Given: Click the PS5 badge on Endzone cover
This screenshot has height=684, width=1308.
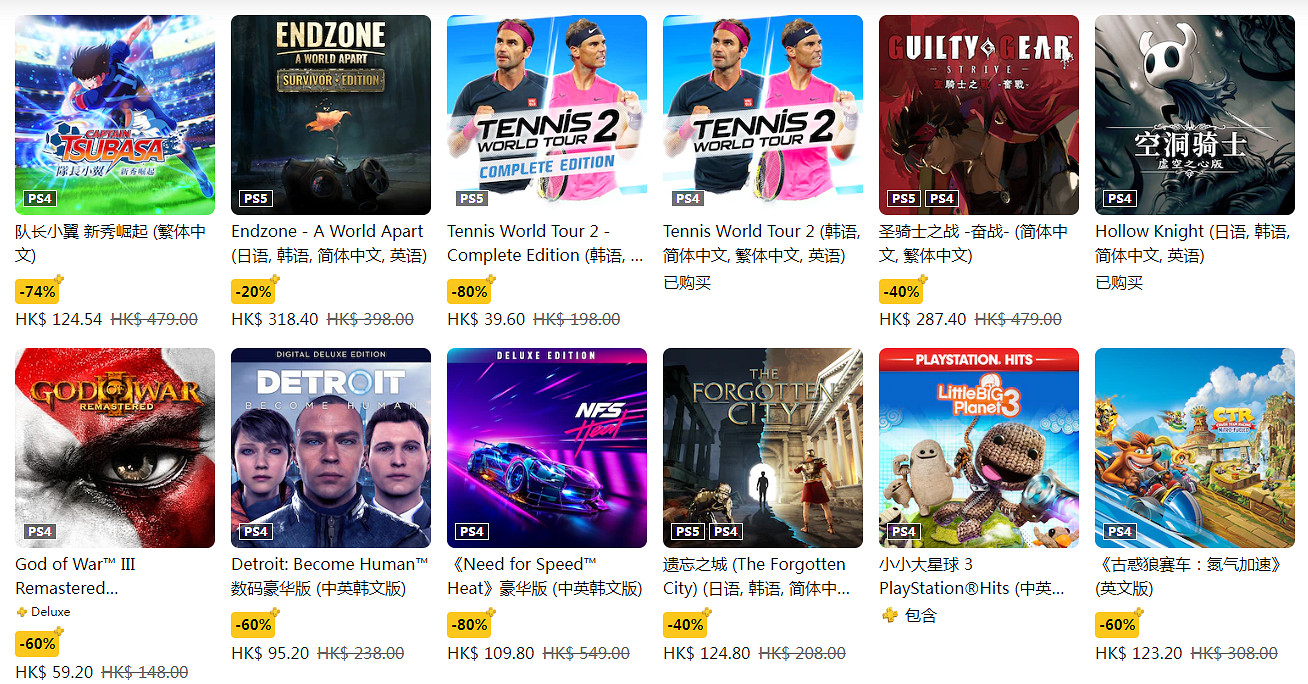Looking at the screenshot, I should (255, 199).
